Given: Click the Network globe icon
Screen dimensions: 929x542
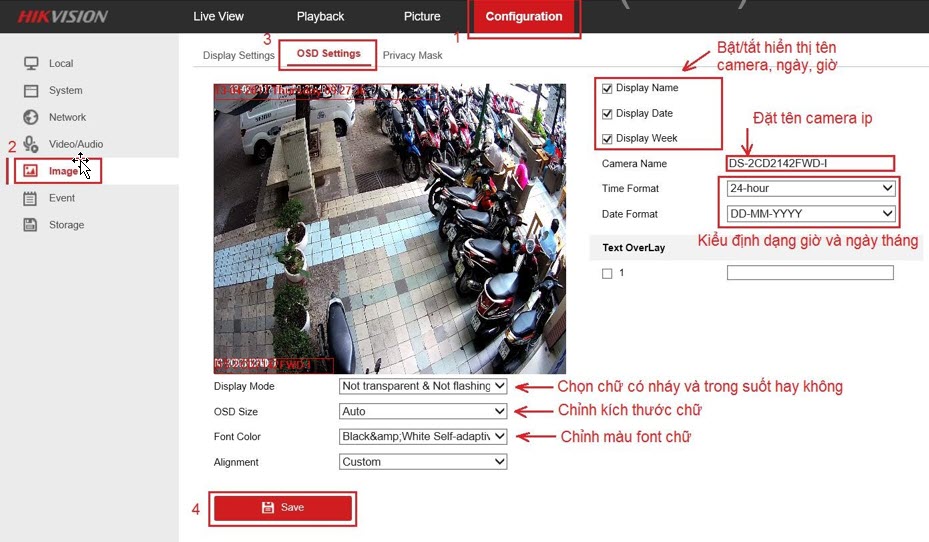Looking at the screenshot, I should coord(31,117).
